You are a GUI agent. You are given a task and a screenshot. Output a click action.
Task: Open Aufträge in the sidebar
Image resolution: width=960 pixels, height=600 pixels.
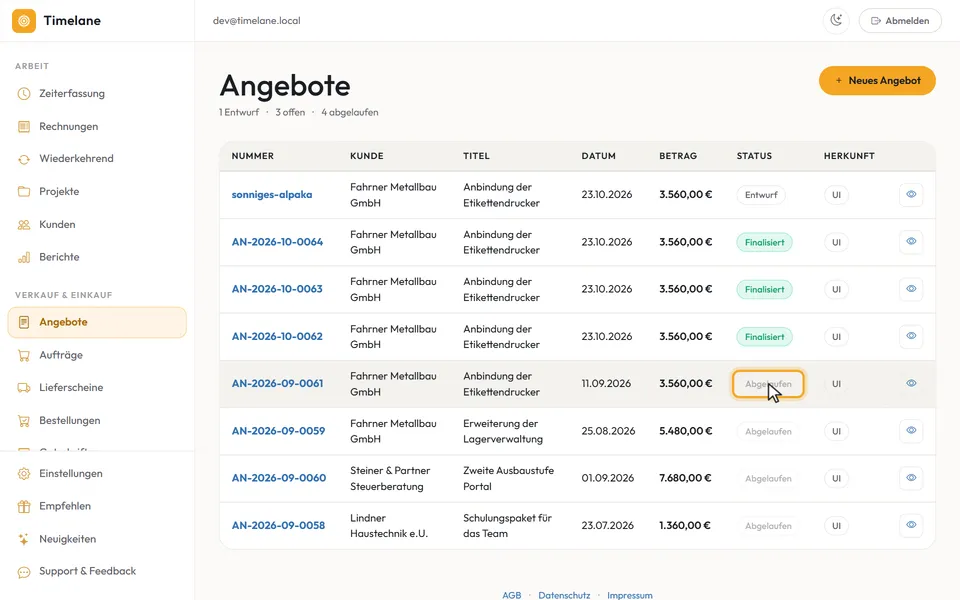97,355
